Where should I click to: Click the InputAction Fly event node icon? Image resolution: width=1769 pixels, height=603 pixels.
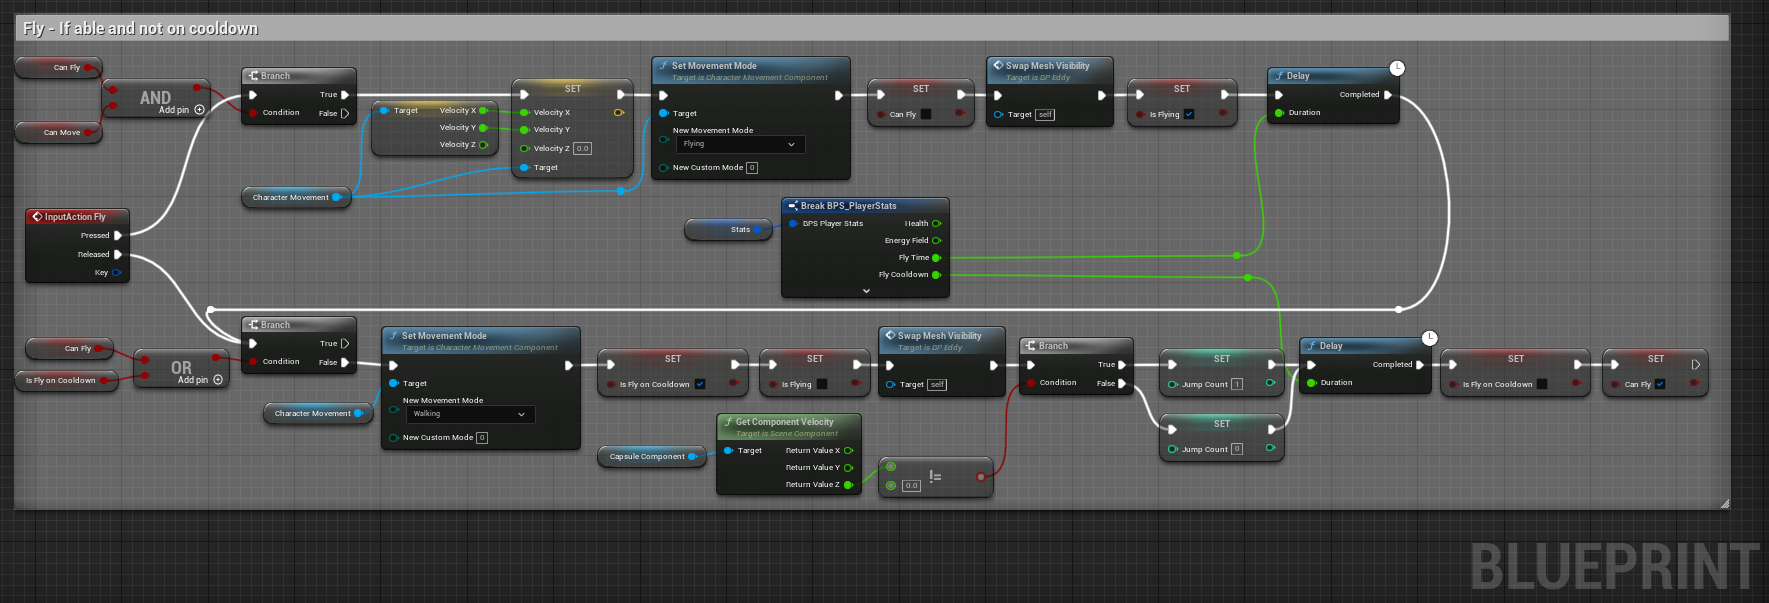[37, 216]
